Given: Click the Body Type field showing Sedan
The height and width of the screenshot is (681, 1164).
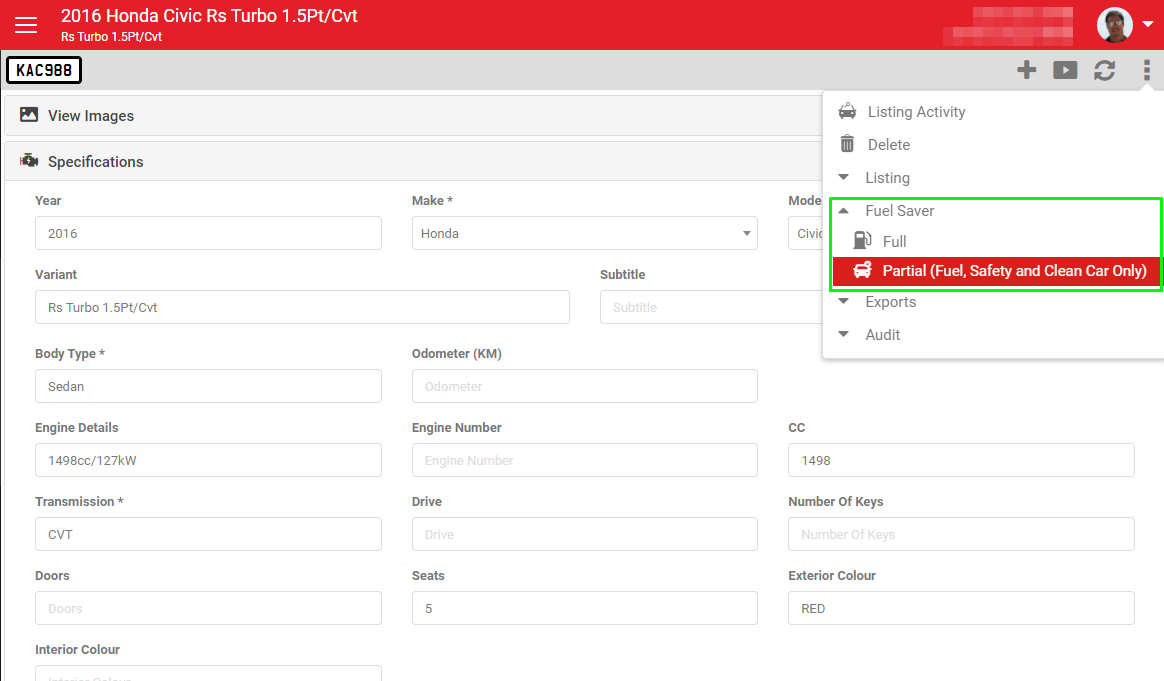Looking at the screenshot, I should click(x=209, y=386).
